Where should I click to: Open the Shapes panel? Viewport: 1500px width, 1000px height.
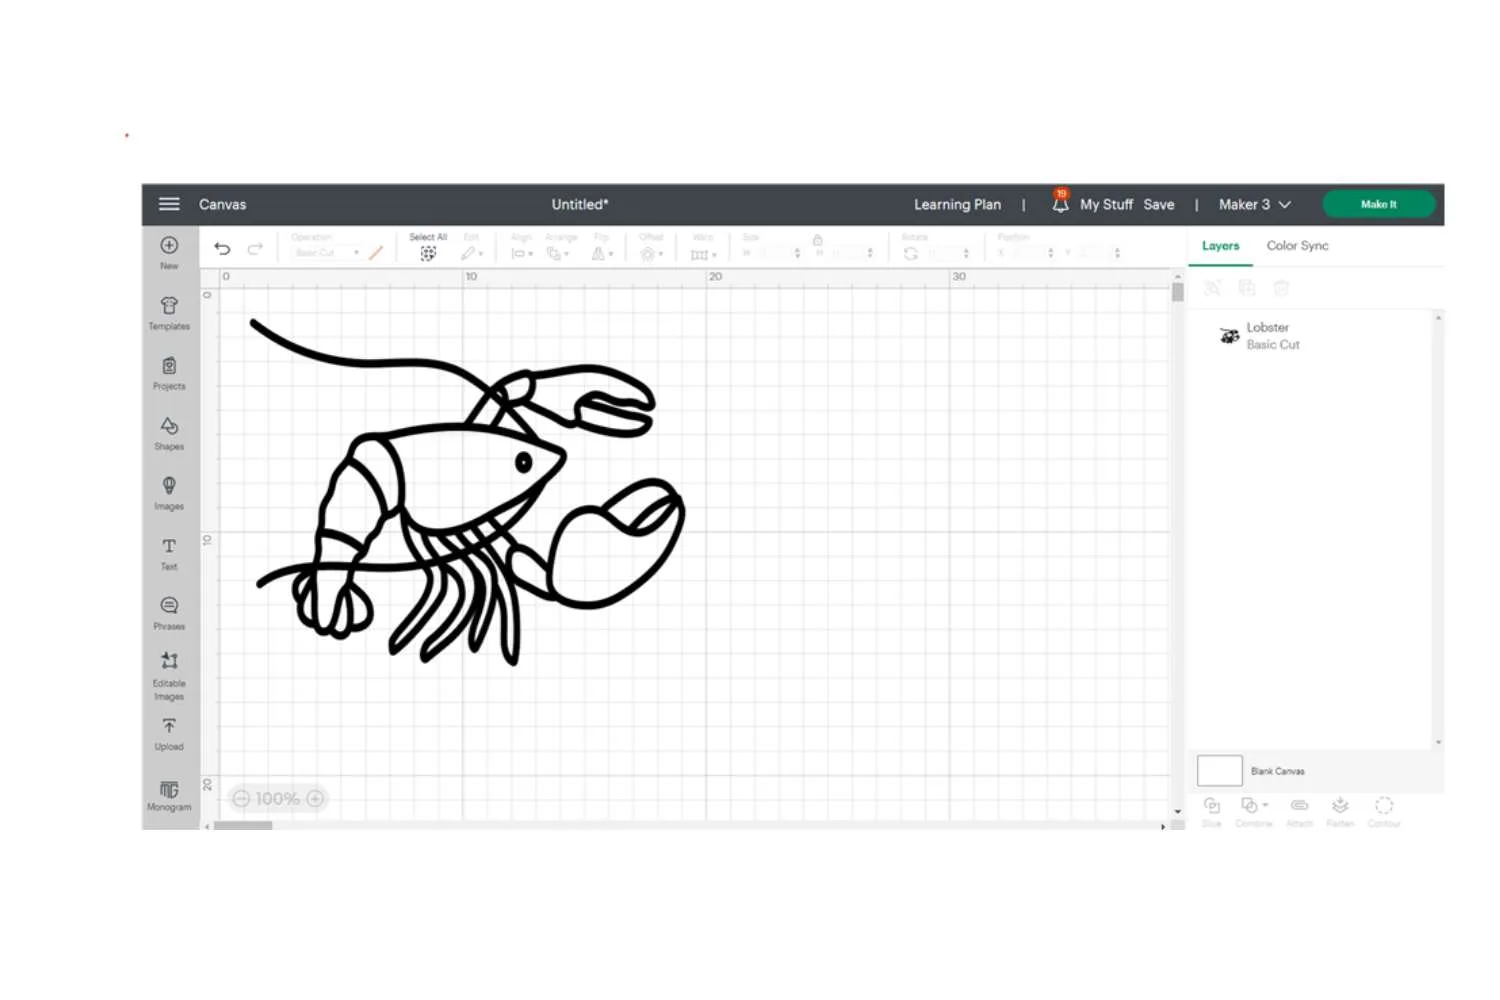pyautogui.click(x=168, y=432)
